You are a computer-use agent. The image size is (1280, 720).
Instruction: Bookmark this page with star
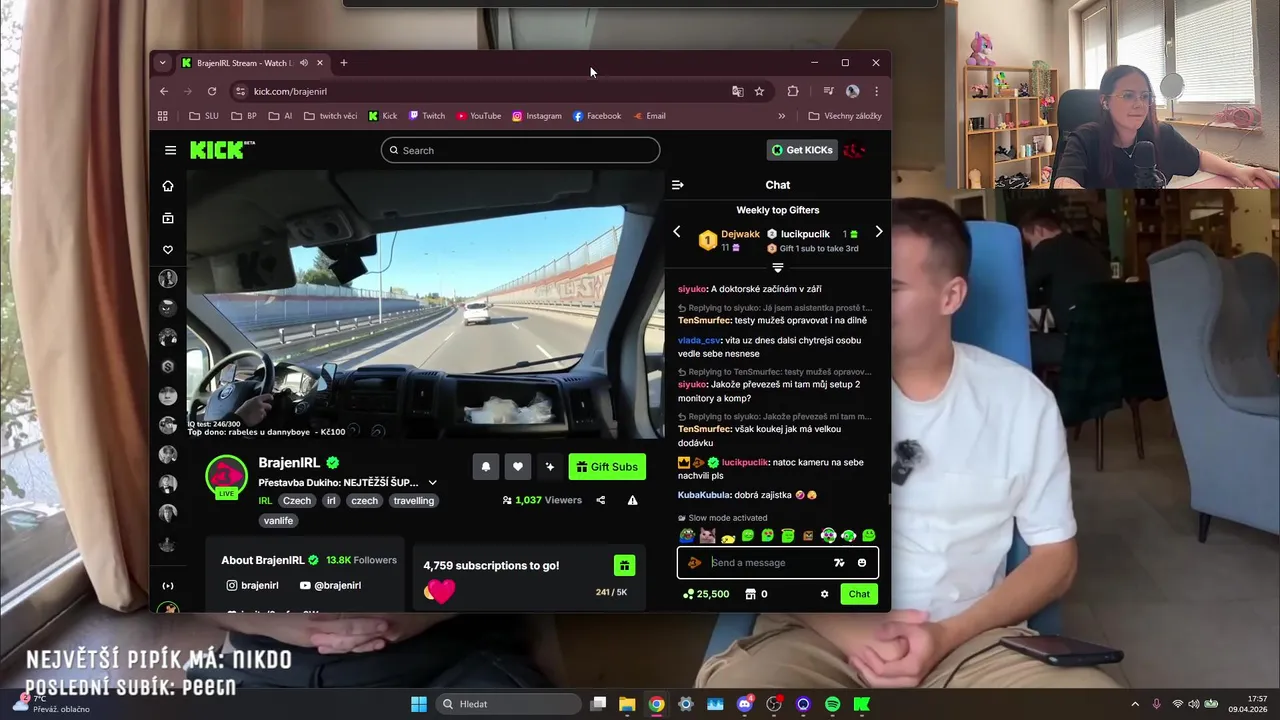click(x=759, y=91)
